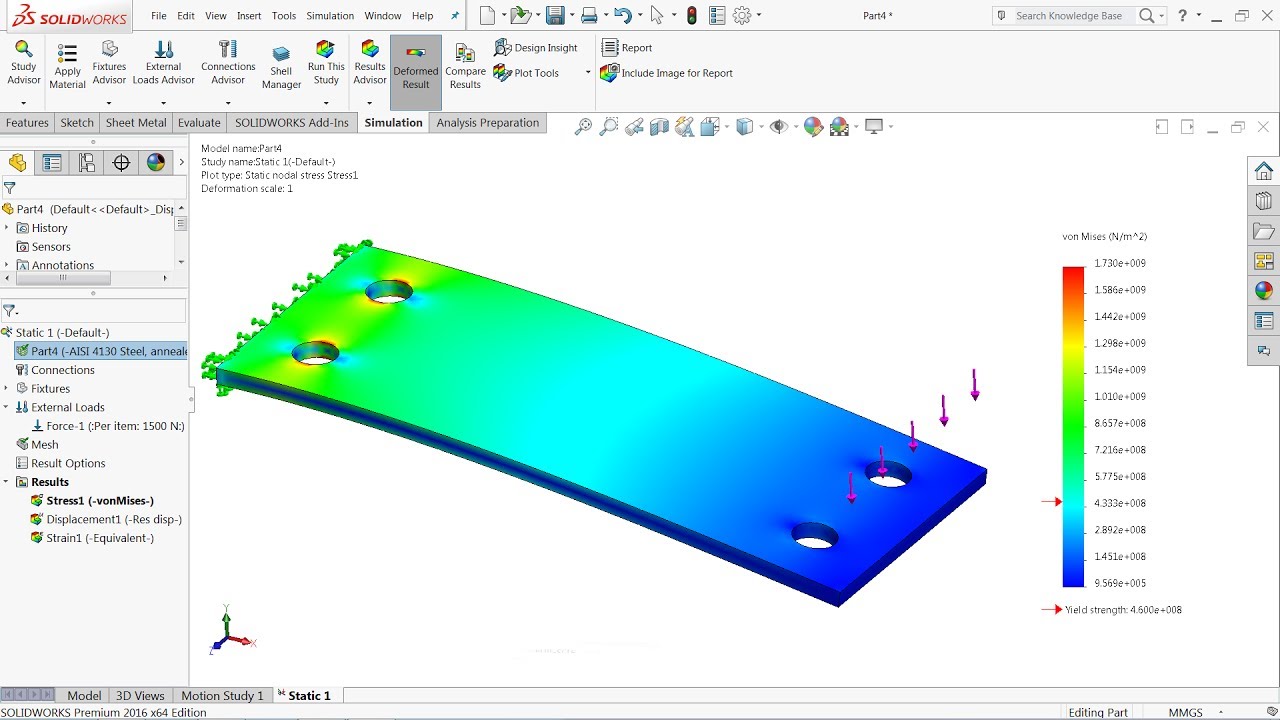The height and width of the screenshot is (720, 1280).
Task: Open the Plot Tools dropdown arrow
Action: pos(587,73)
